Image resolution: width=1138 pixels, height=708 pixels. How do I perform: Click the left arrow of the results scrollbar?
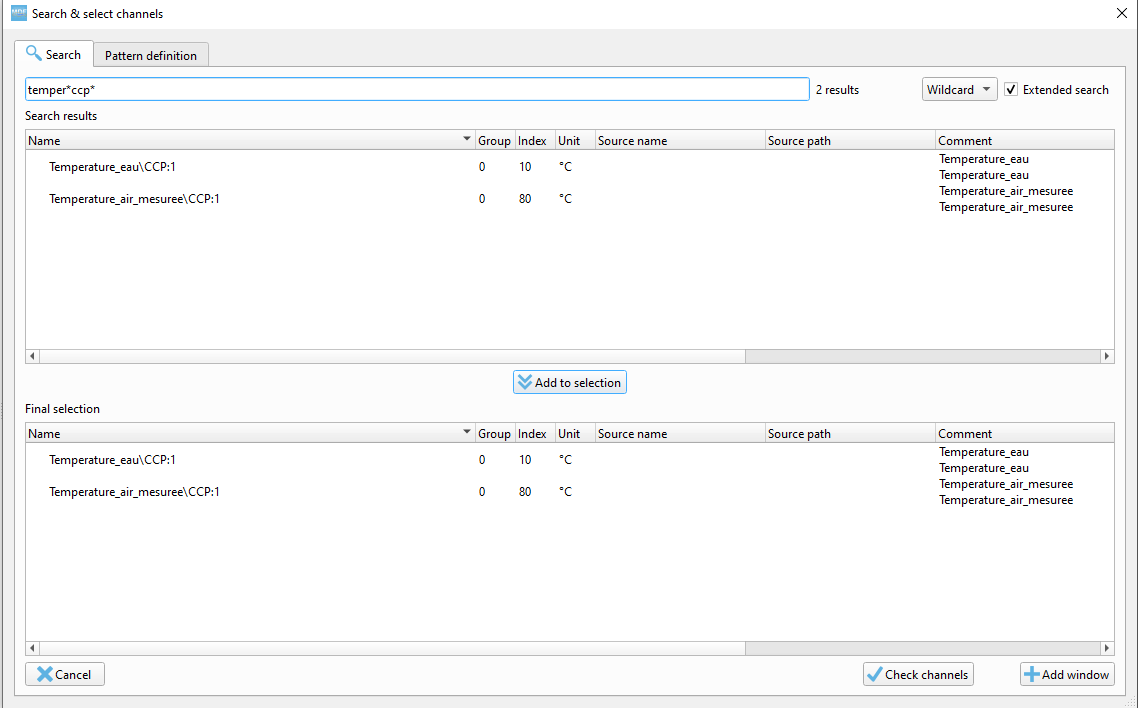pos(31,356)
